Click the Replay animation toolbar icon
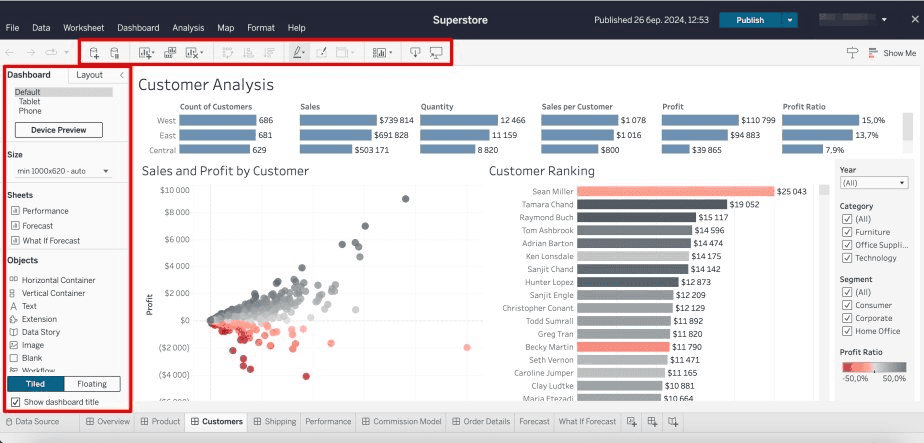Viewport: 924px width, 443px height. pyautogui.click(x=51, y=52)
